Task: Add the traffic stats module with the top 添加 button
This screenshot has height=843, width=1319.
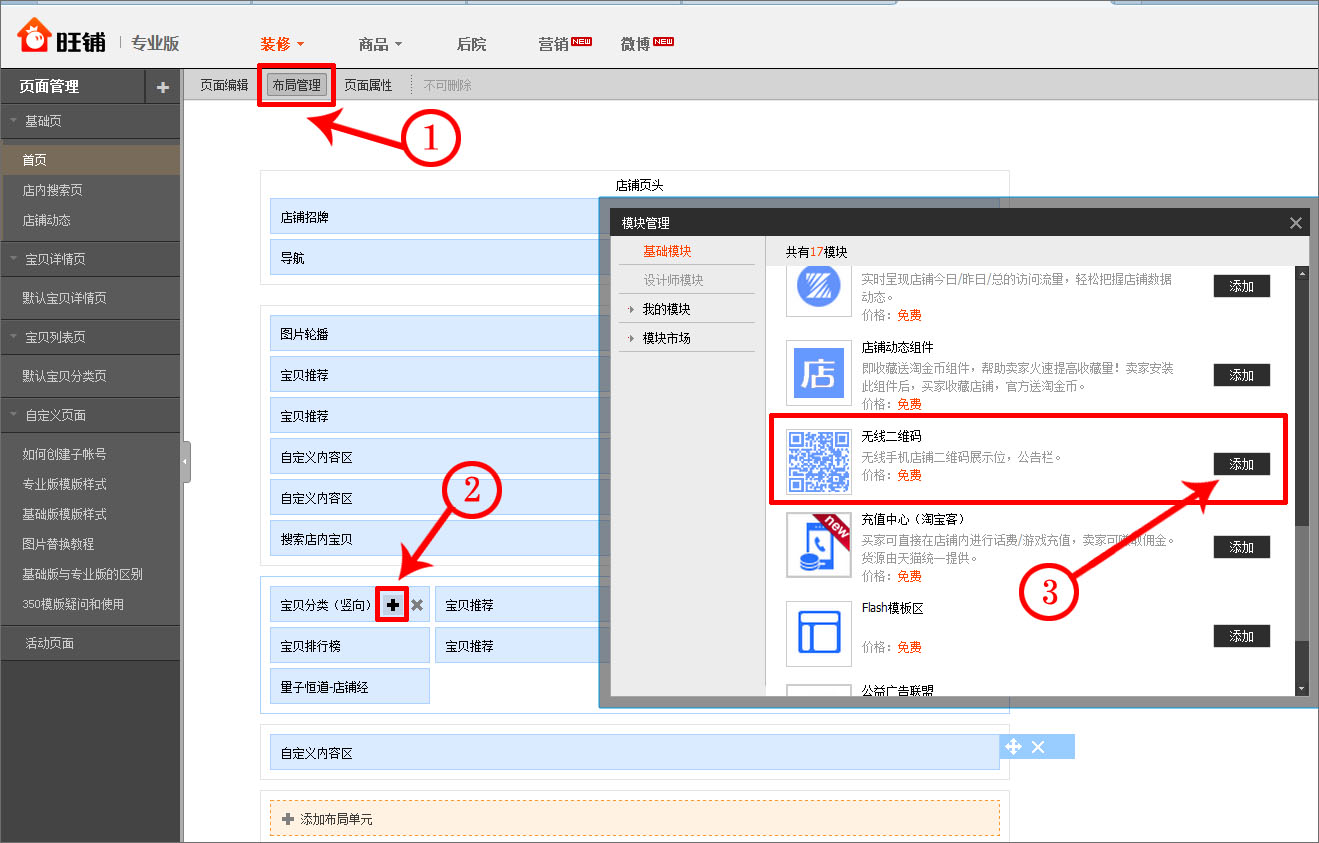Action: pyautogui.click(x=1242, y=286)
